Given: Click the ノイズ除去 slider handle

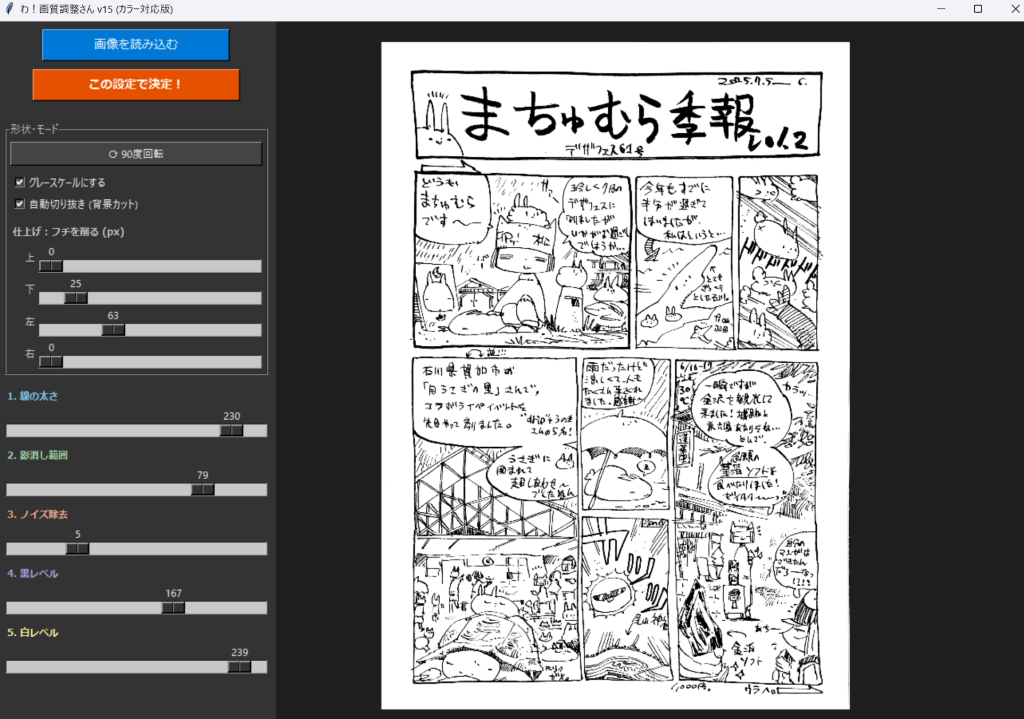Looking at the screenshot, I should [x=78, y=549].
